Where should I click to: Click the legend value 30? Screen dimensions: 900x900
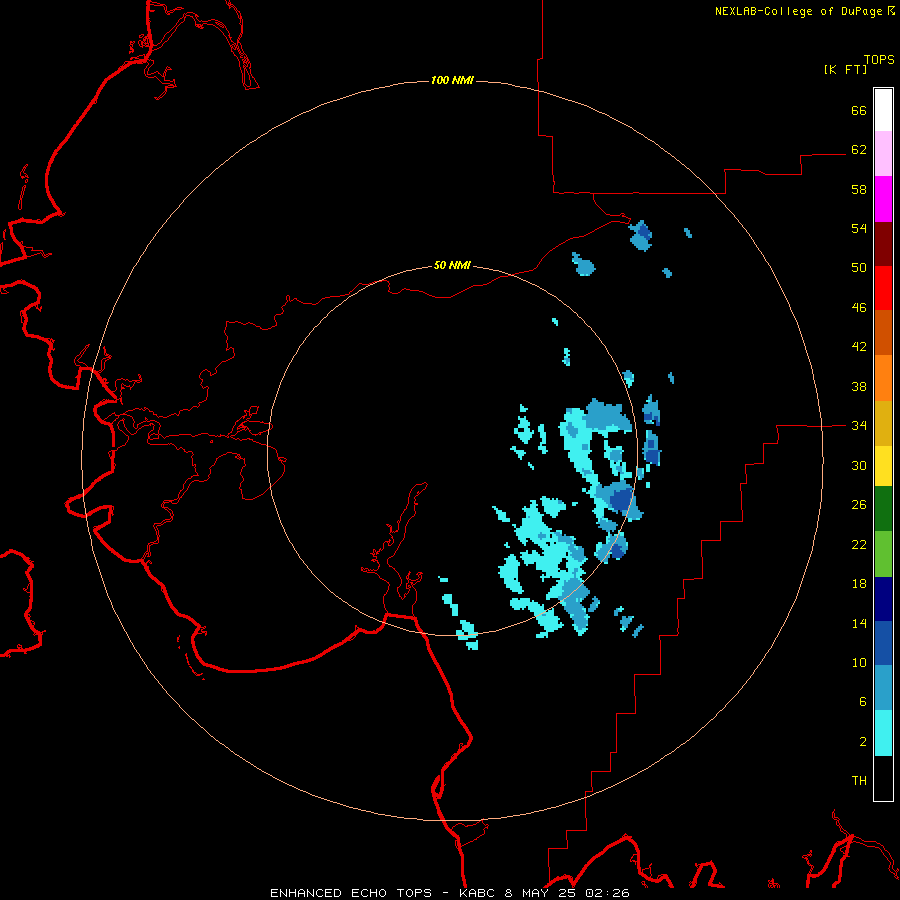[x=859, y=465]
